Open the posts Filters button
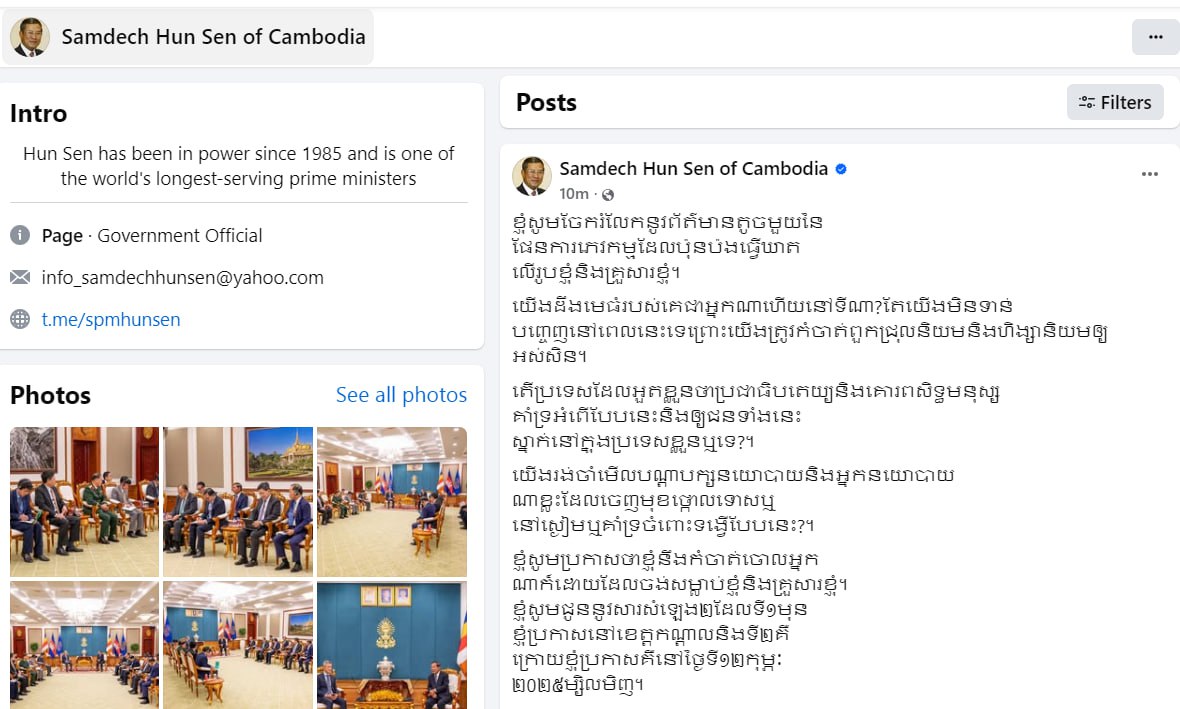 tap(1115, 102)
